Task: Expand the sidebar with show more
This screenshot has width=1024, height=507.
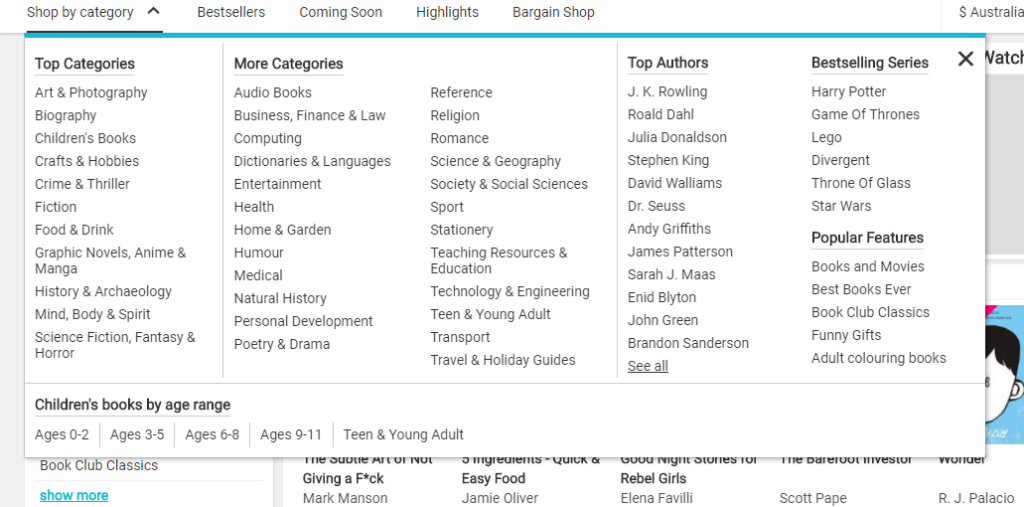Action: tap(74, 496)
